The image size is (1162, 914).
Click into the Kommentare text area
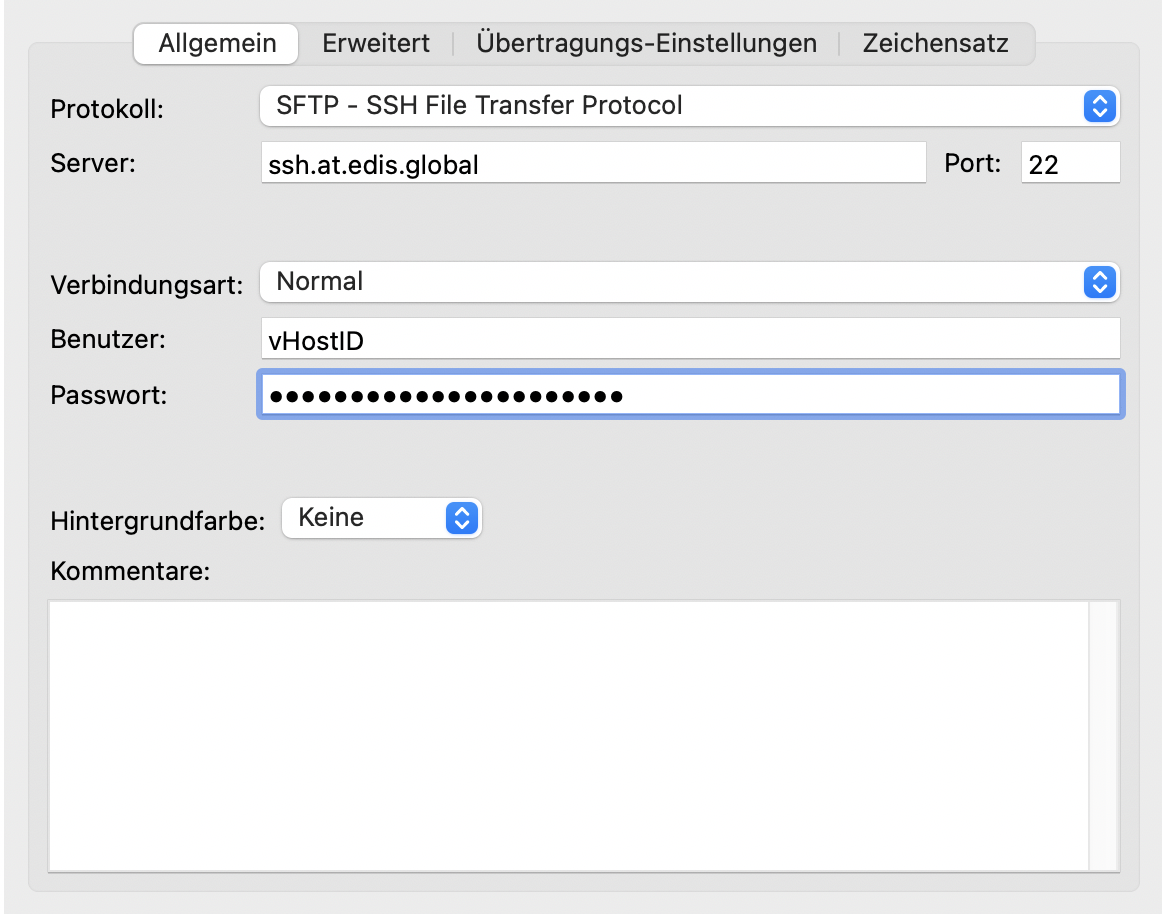click(568, 735)
